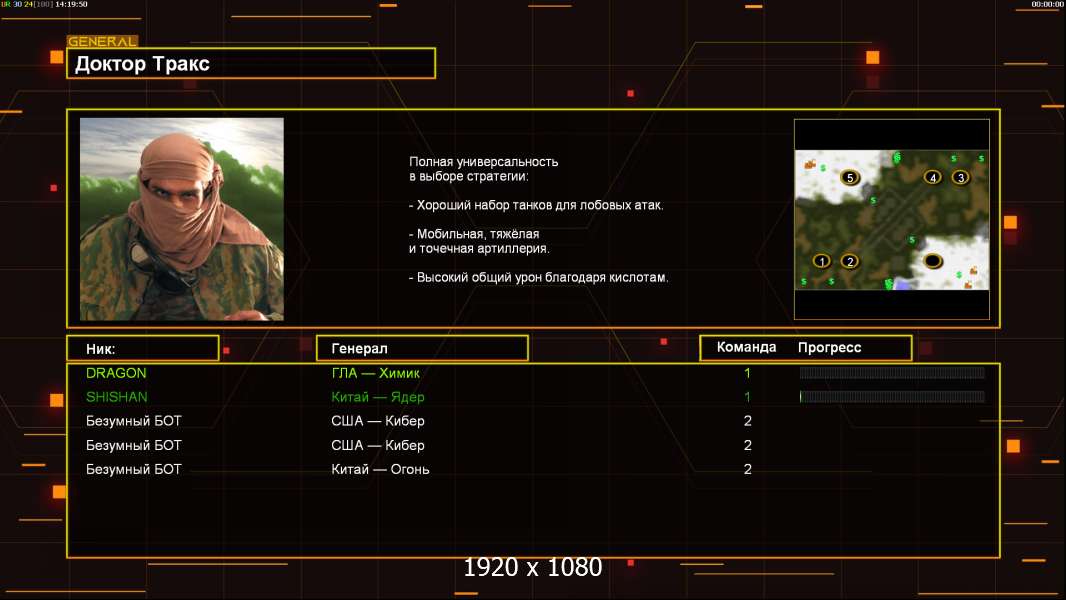The height and width of the screenshot is (600, 1066).
Task: Click the Китай — Ядер general entry
Action: pyautogui.click(x=377, y=397)
